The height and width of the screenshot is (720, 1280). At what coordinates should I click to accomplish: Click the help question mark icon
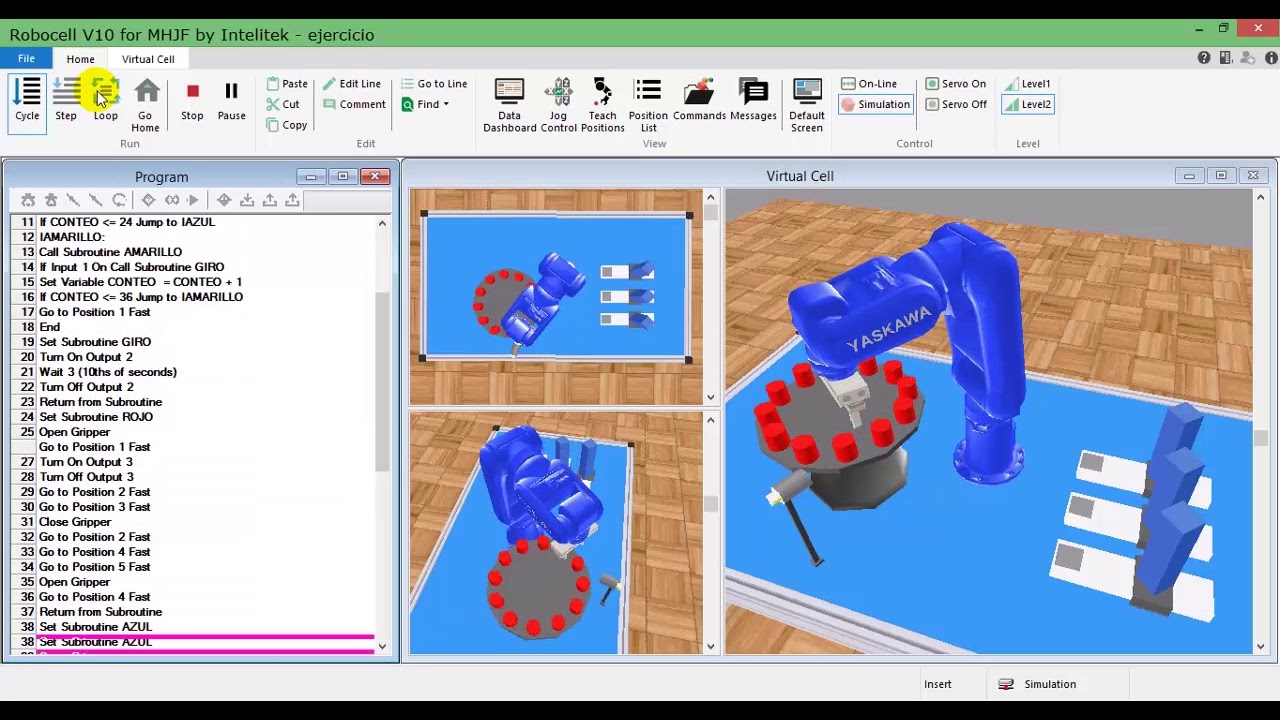[x=1204, y=58]
